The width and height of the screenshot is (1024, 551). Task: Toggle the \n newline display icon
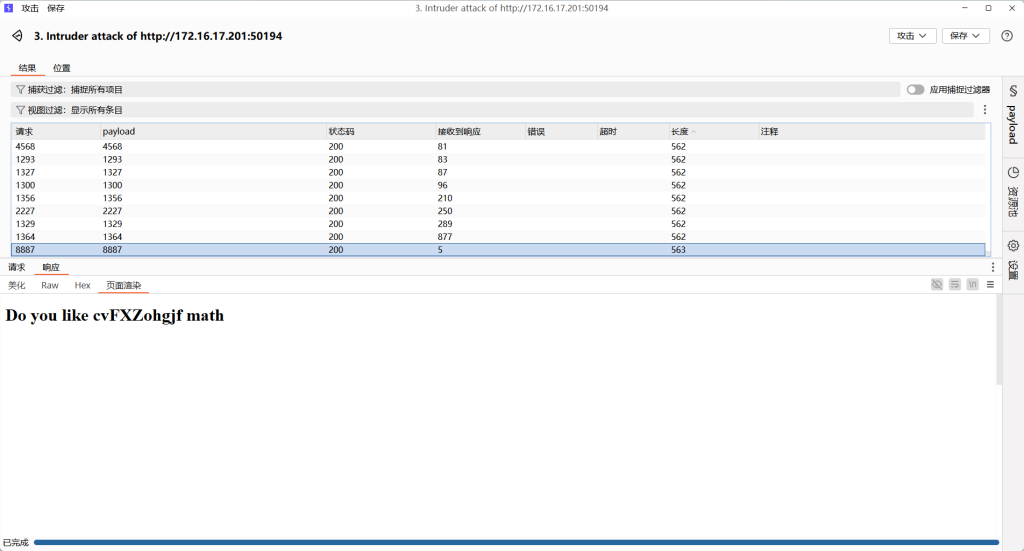[x=972, y=285]
